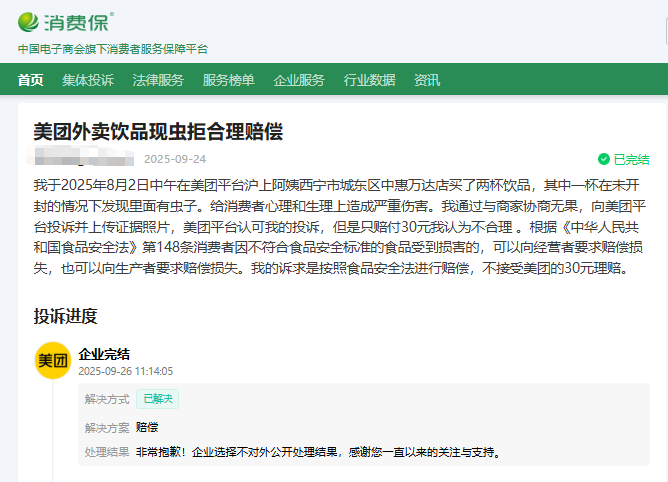Open the 集体投诉 navigation tab
Image resolution: width=668 pixels, height=482 pixels.
pyautogui.click(x=88, y=80)
